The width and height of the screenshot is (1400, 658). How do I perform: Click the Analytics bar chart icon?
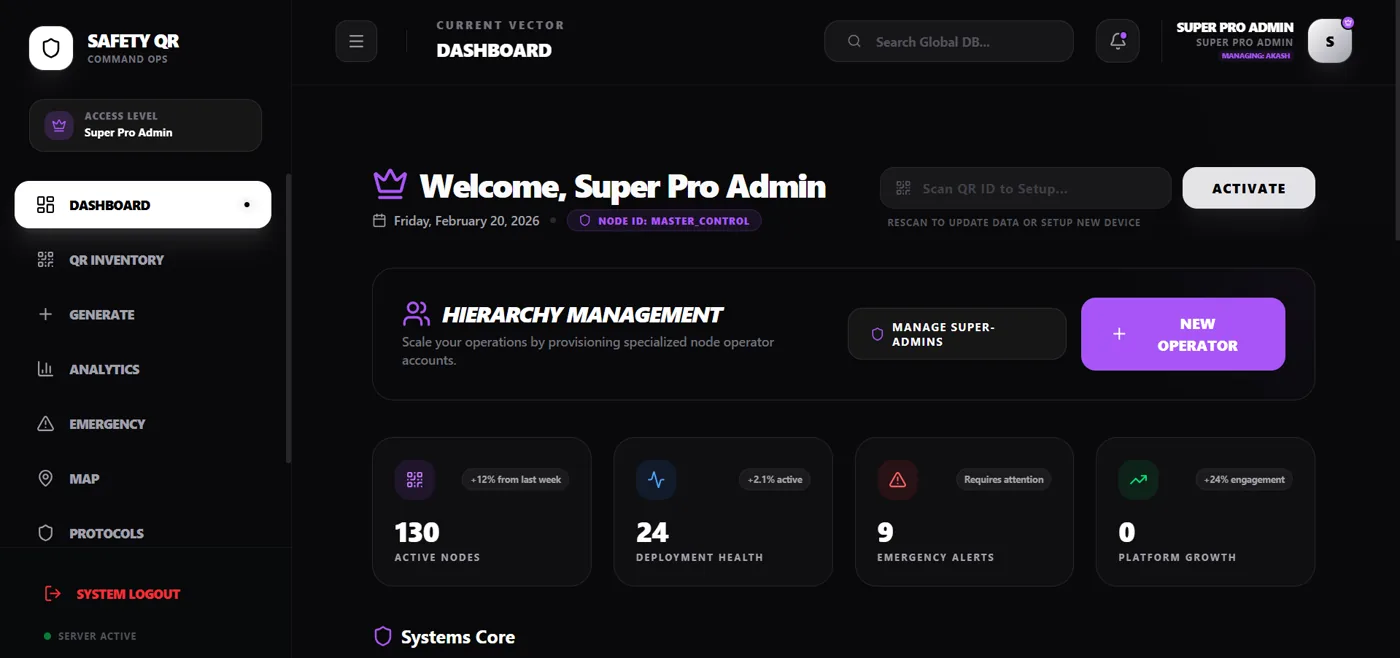(46, 369)
